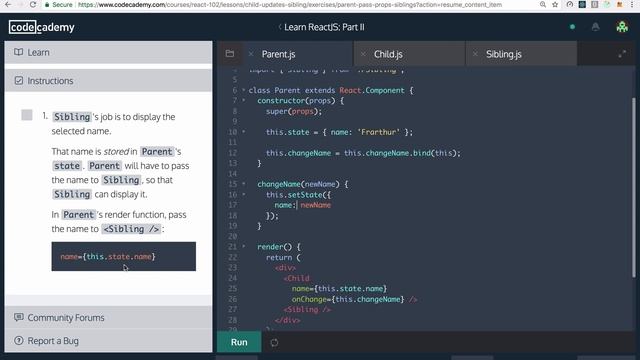Fold the this.state line 10 arrow
This screenshot has width=640, height=360.
point(244,132)
